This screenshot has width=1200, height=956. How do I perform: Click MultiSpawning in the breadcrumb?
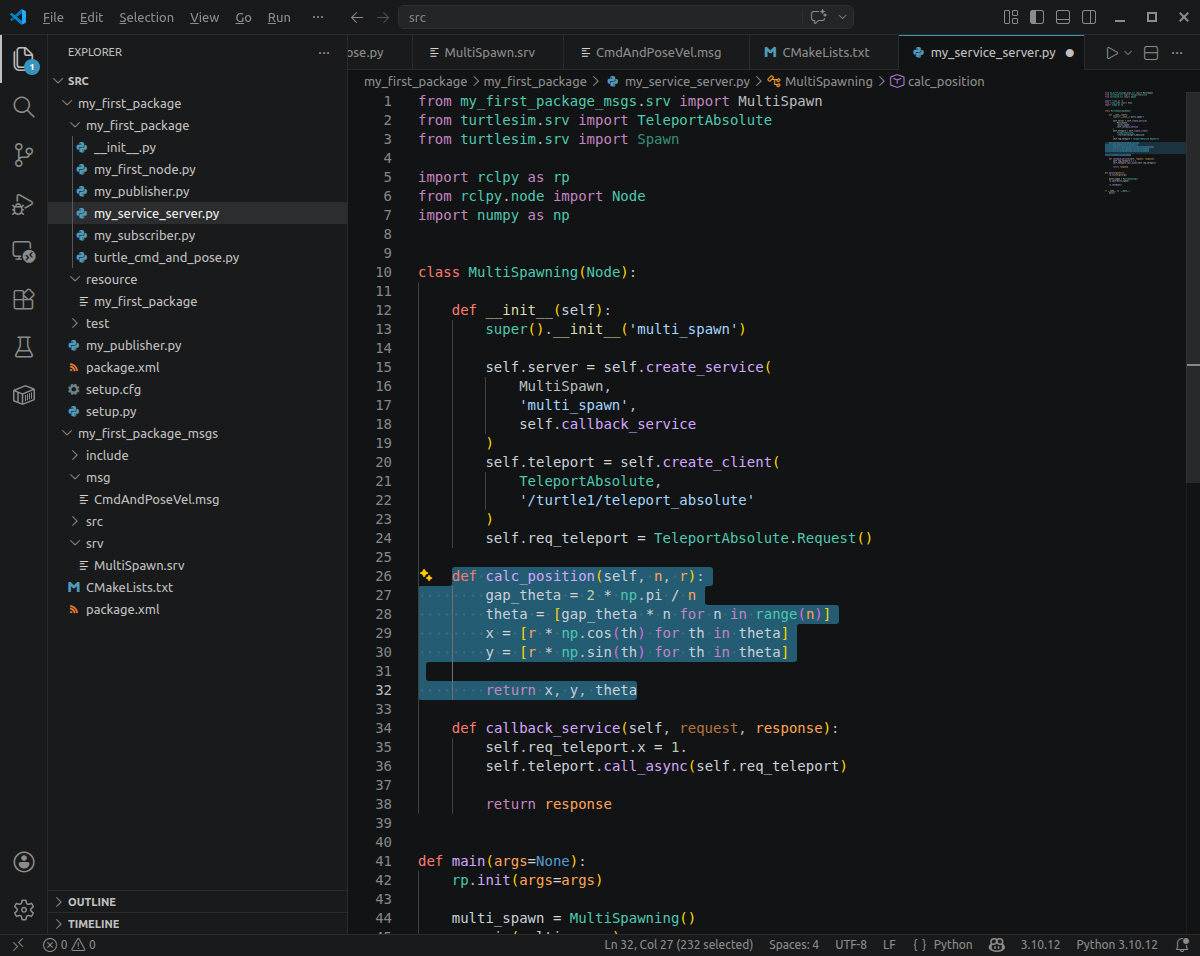pyautogui.click(x=828, y=81)
